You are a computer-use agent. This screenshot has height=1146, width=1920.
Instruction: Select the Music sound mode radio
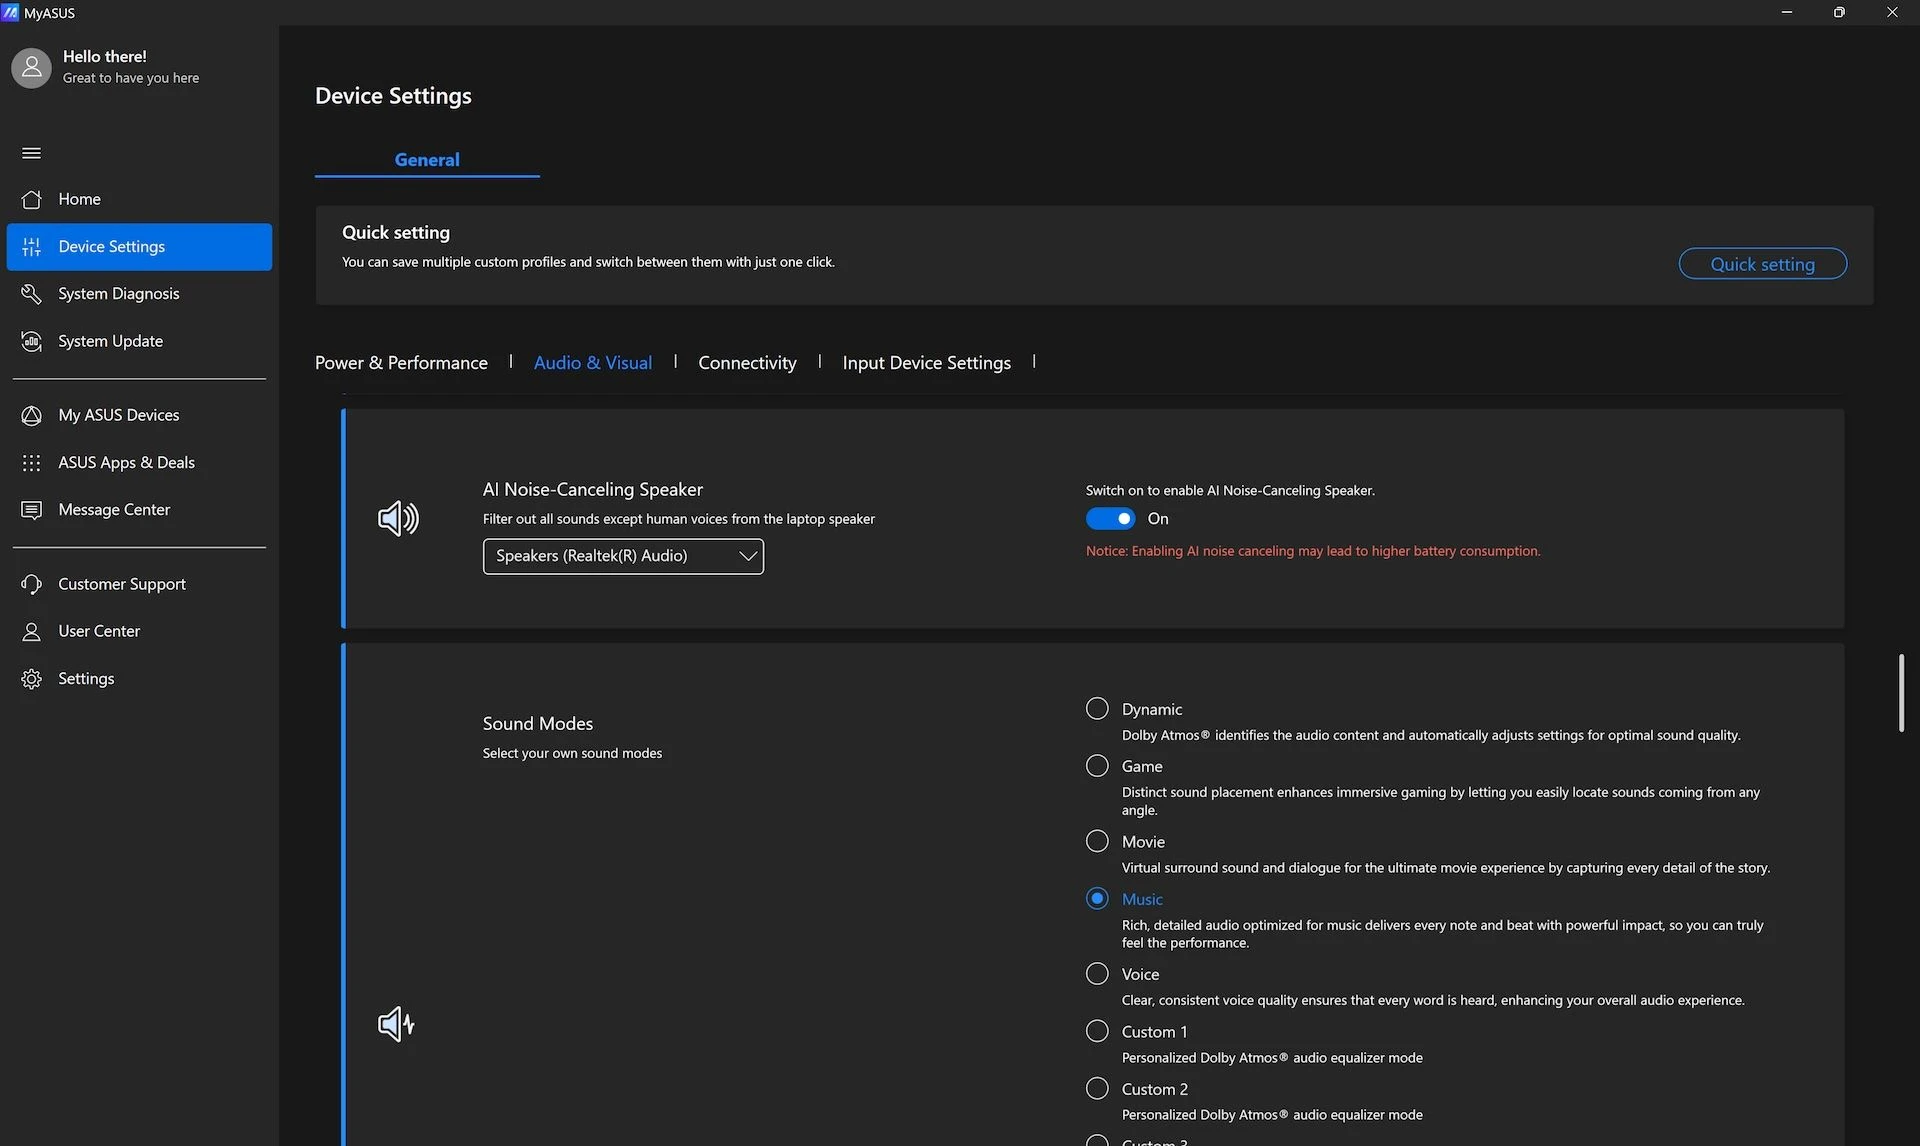point(1097,898)
